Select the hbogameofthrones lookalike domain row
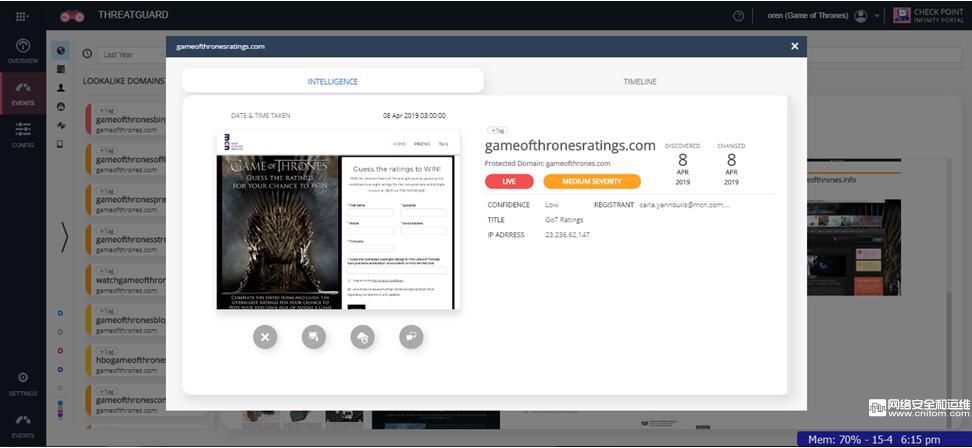The image size is (972, 448). 126,361
